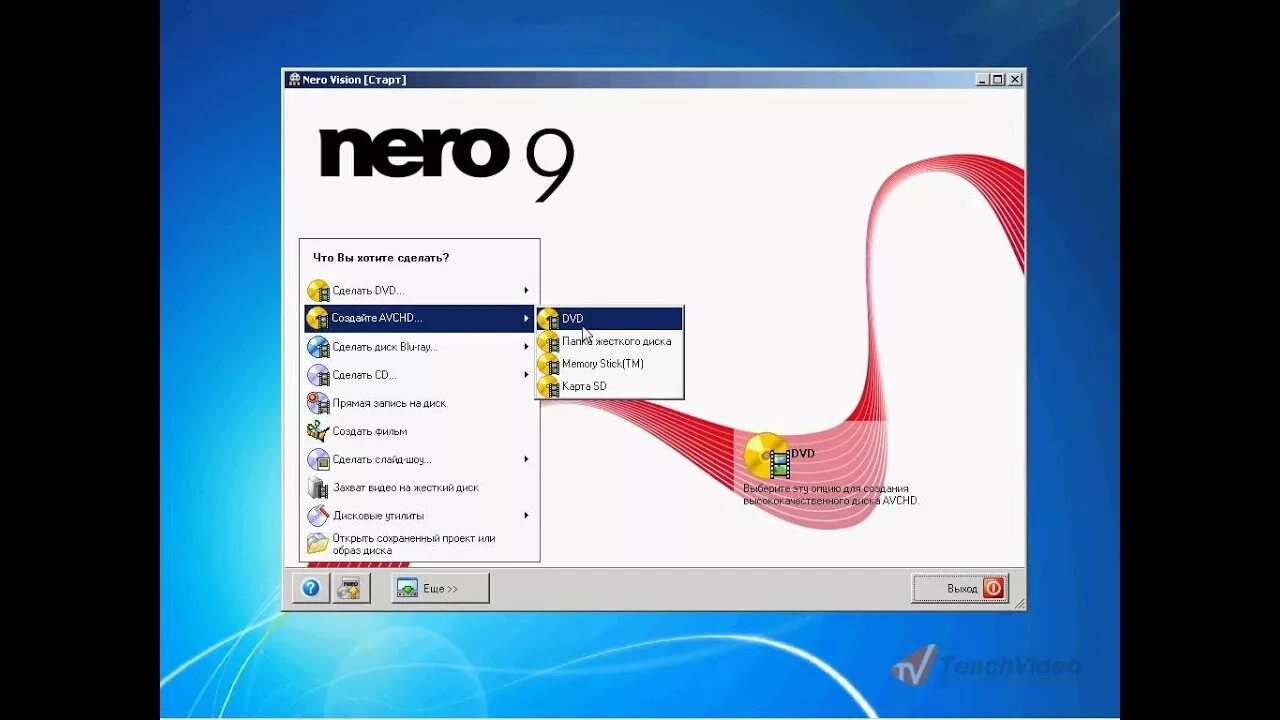Viewport: 1280px width, 720px height.
Task: Choose Прямая запись на диск
Action: click(x=419, y=403)
